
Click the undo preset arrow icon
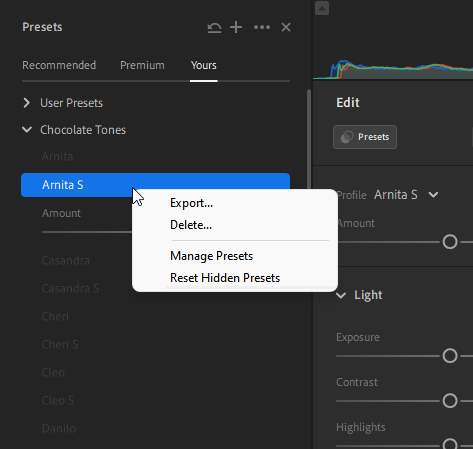tap(214, 27)
